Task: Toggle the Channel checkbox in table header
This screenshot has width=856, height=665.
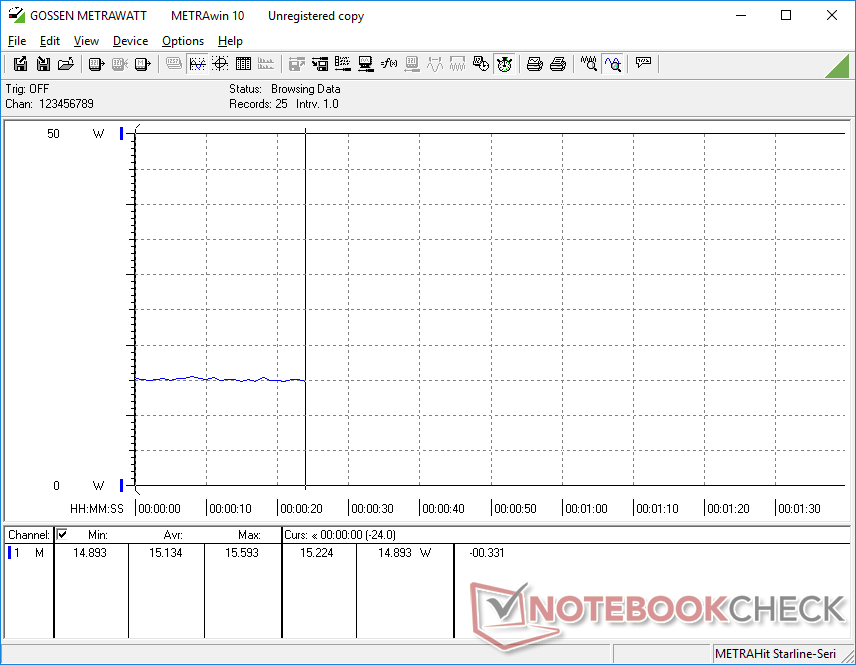Action: 62,534
